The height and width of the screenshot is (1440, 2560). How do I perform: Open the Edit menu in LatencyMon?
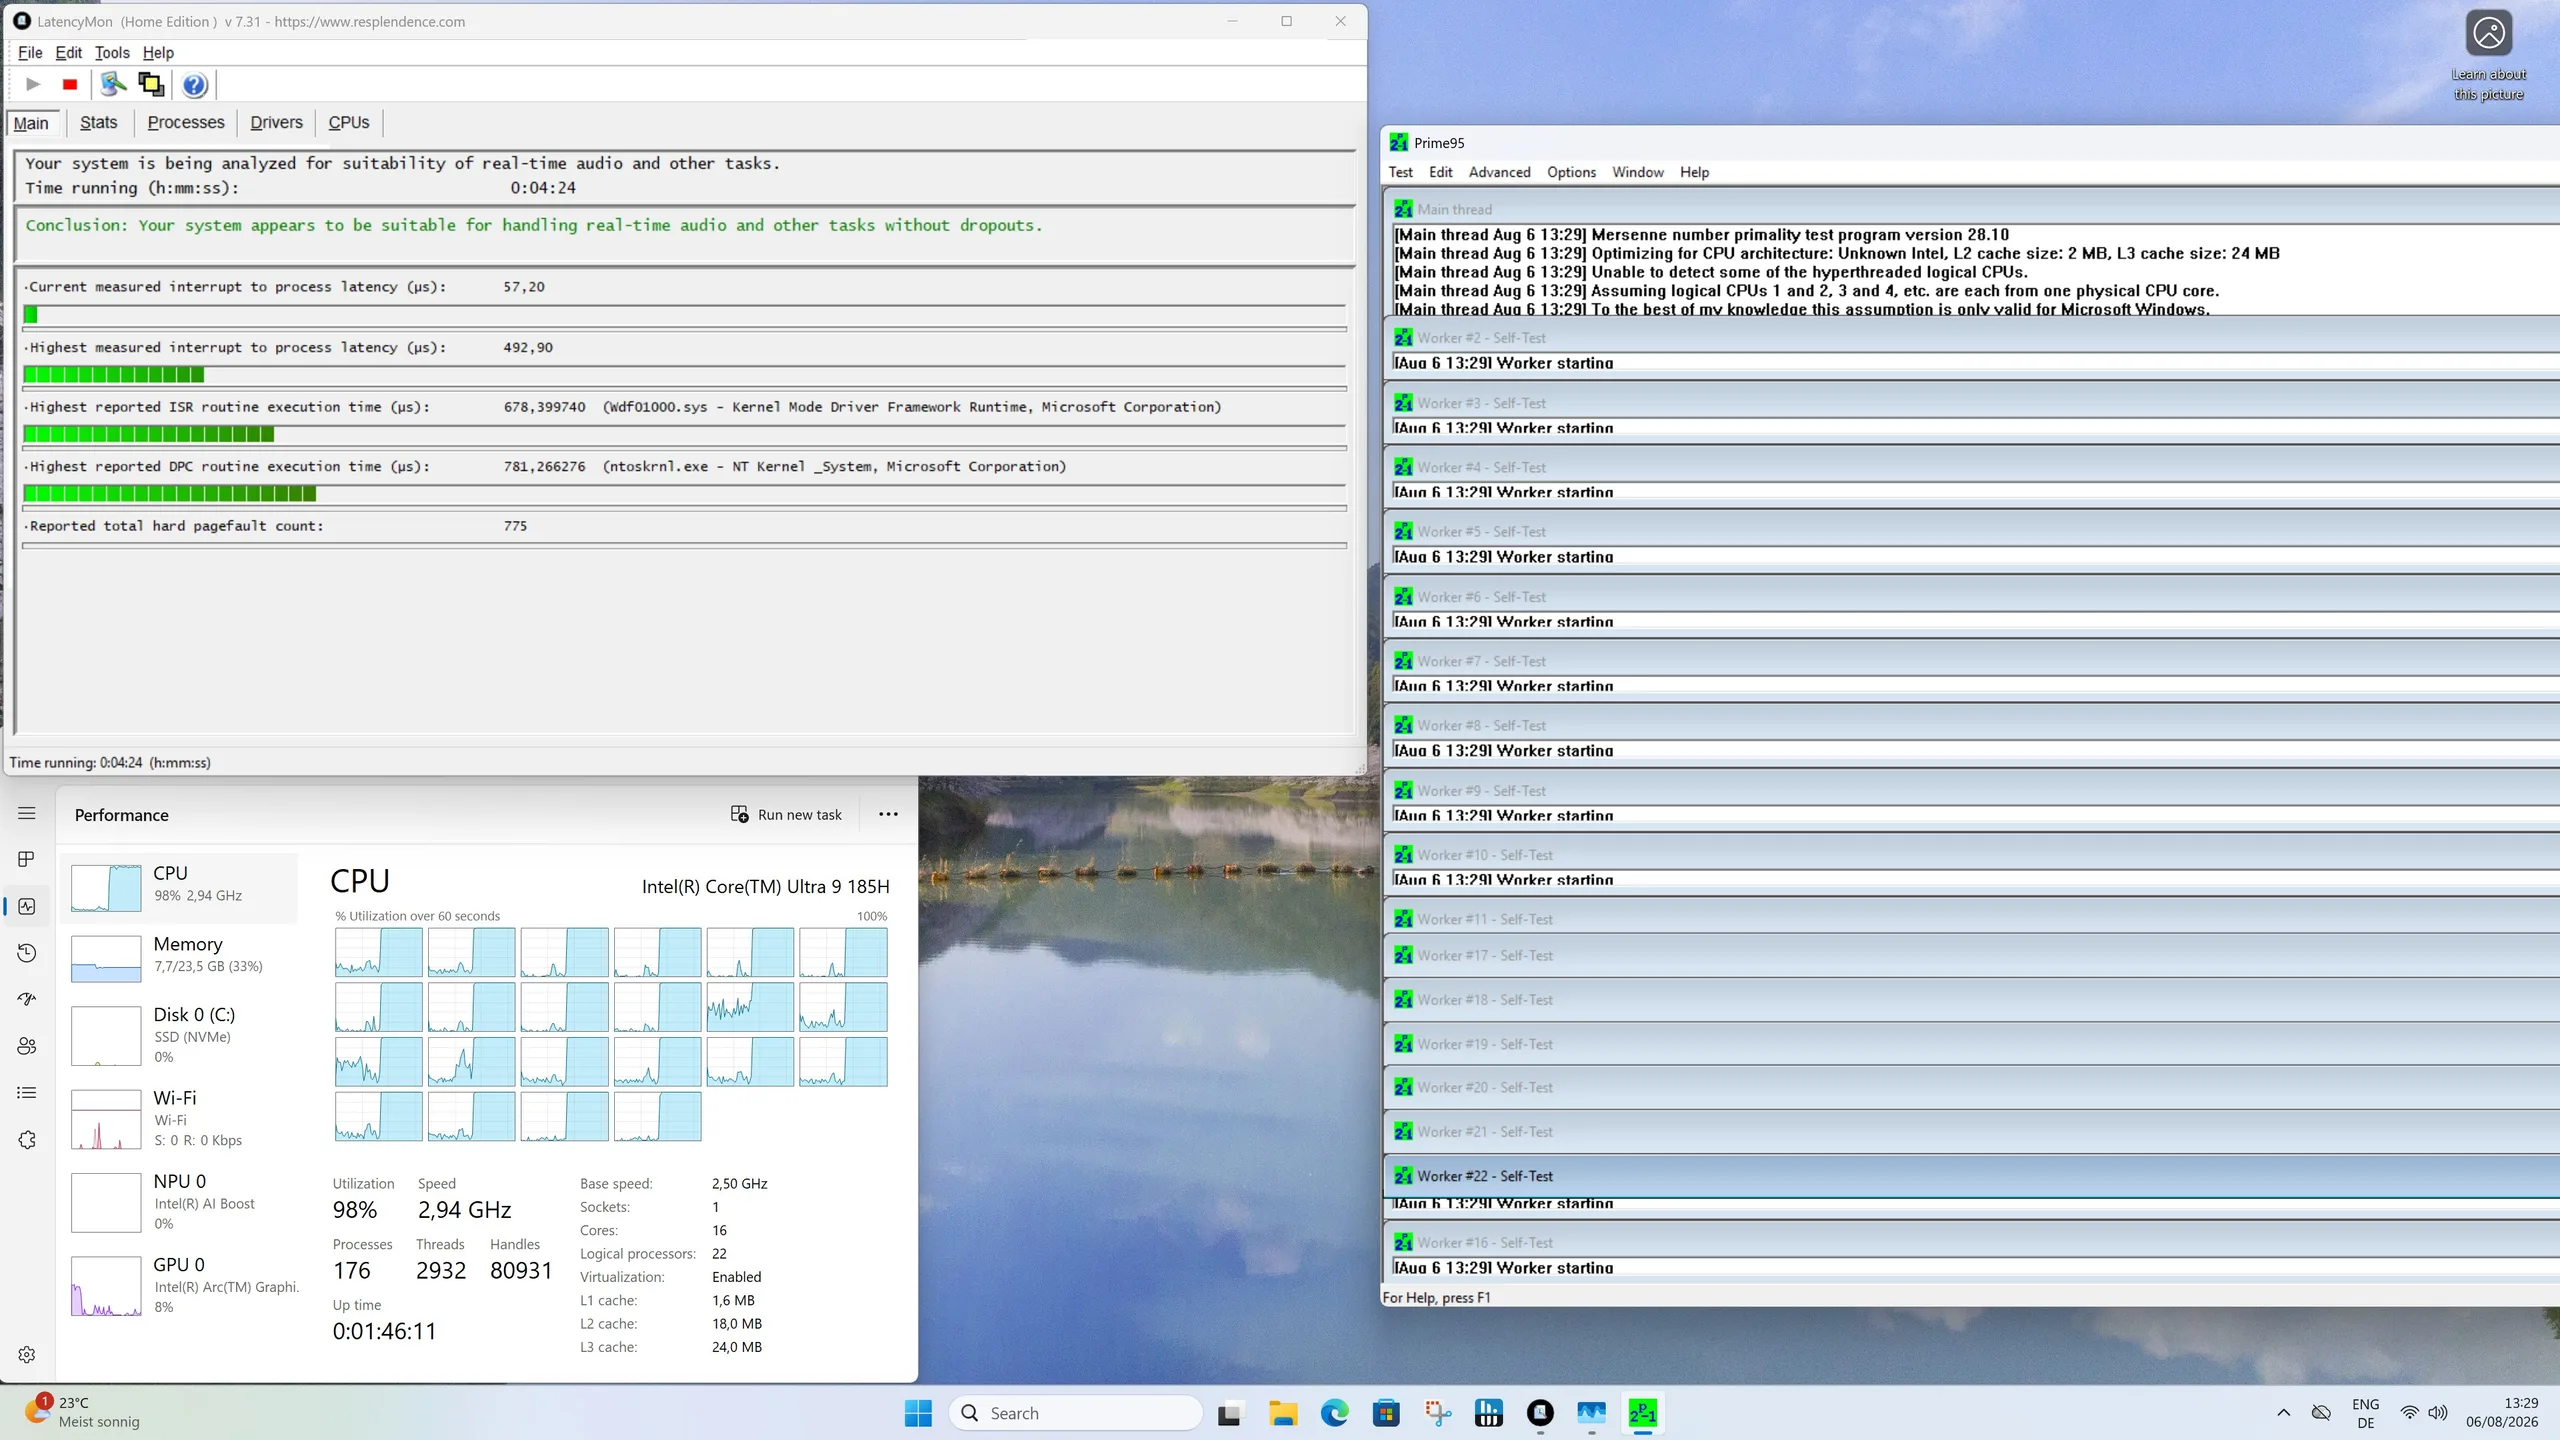[69, 53]
